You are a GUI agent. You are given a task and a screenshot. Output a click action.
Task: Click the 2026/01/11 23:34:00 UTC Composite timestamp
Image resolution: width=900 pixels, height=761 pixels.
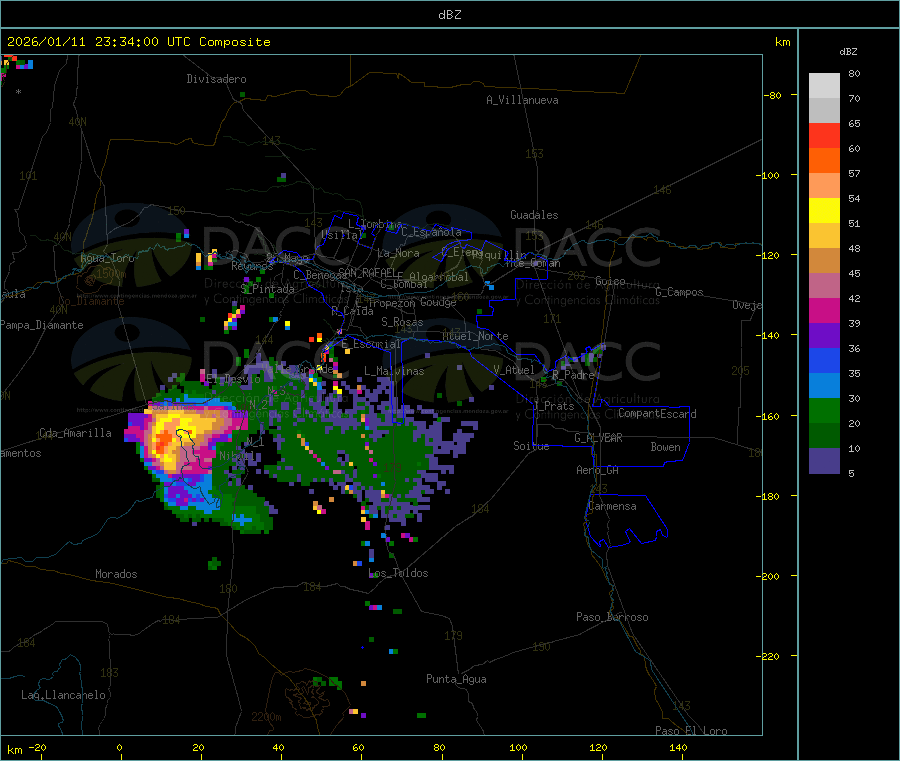[x=138, y=42]
